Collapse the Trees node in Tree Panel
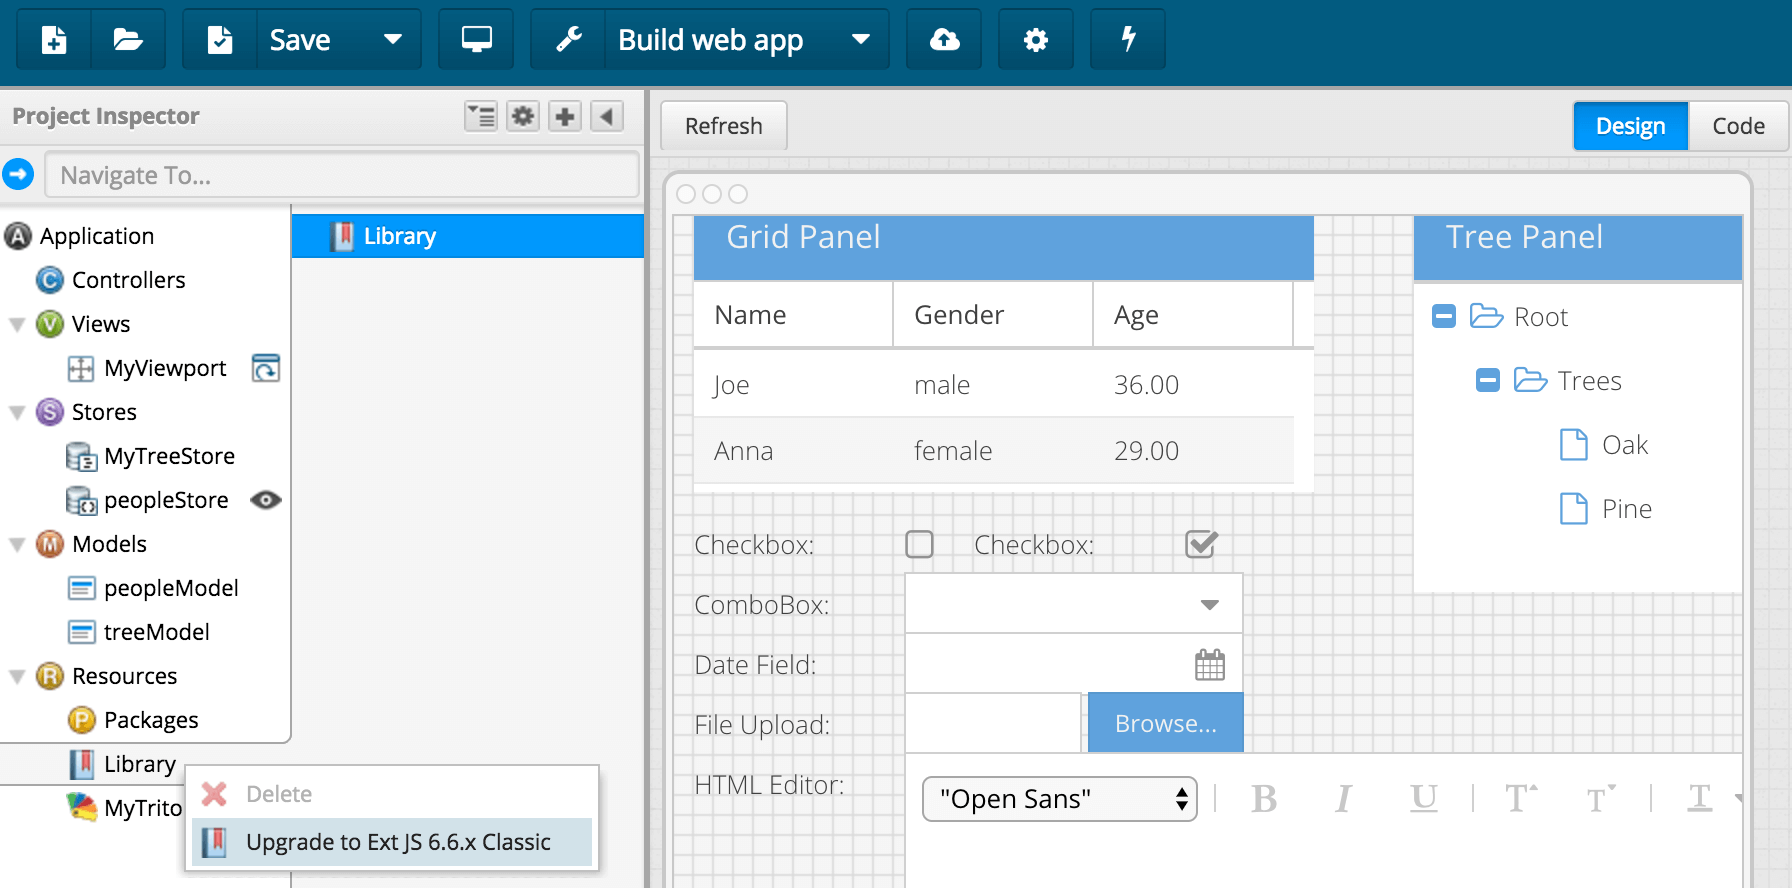The height and width of the screenshot is (888, 1792). (1488, 381)
